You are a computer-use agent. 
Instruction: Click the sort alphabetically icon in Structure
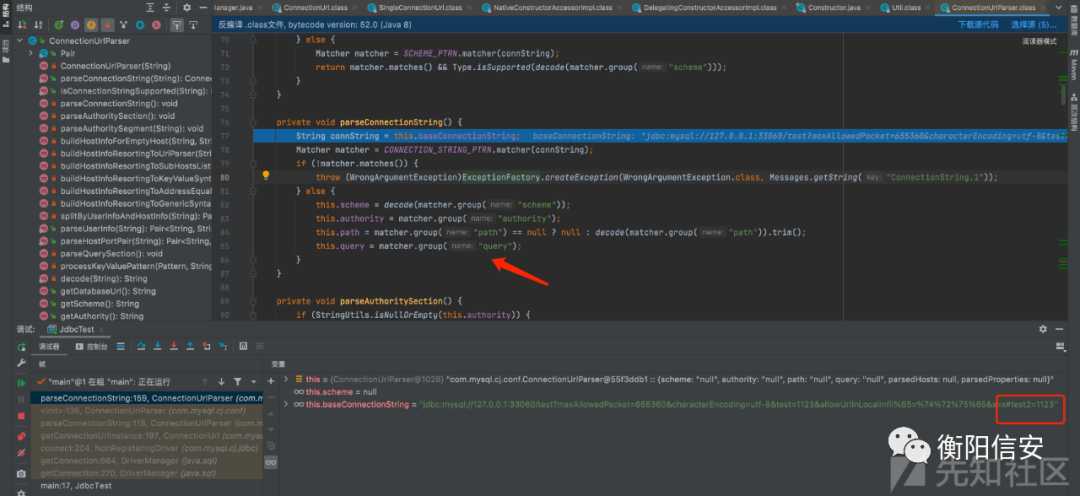tap(37, 25)
